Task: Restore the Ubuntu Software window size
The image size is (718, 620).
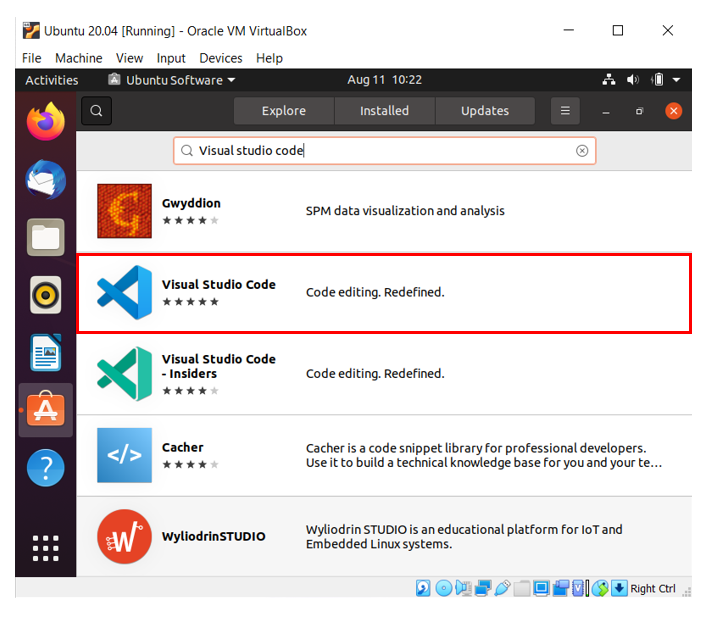Action: click(639, 111)
